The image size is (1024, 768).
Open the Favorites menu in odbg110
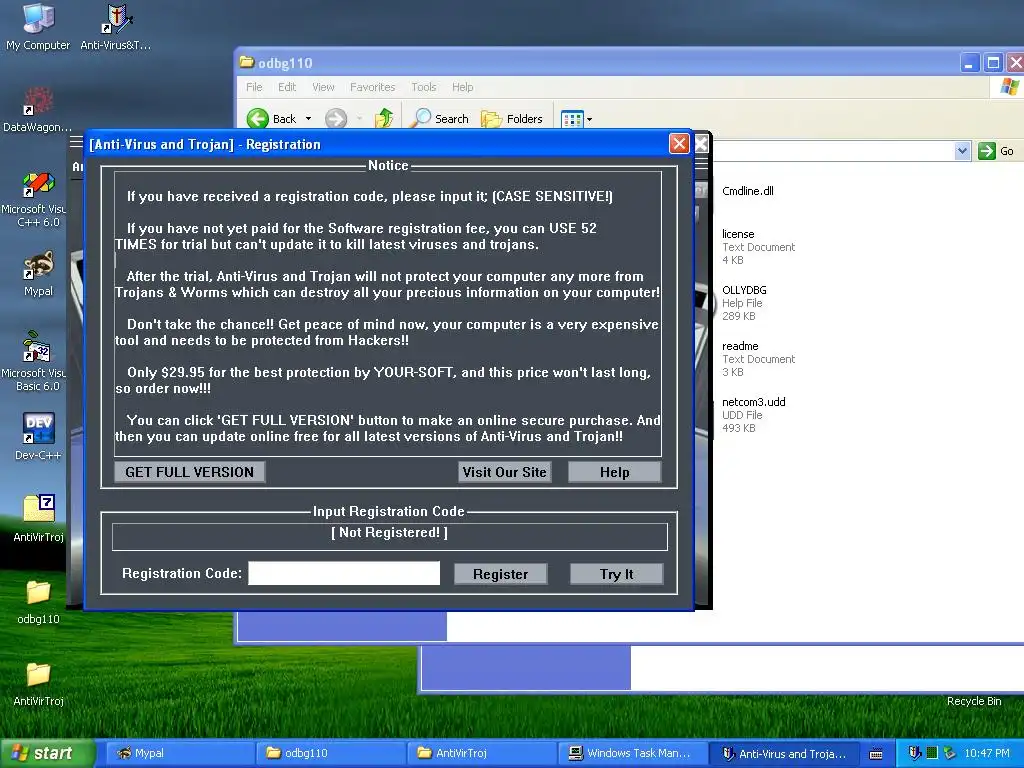372,87
